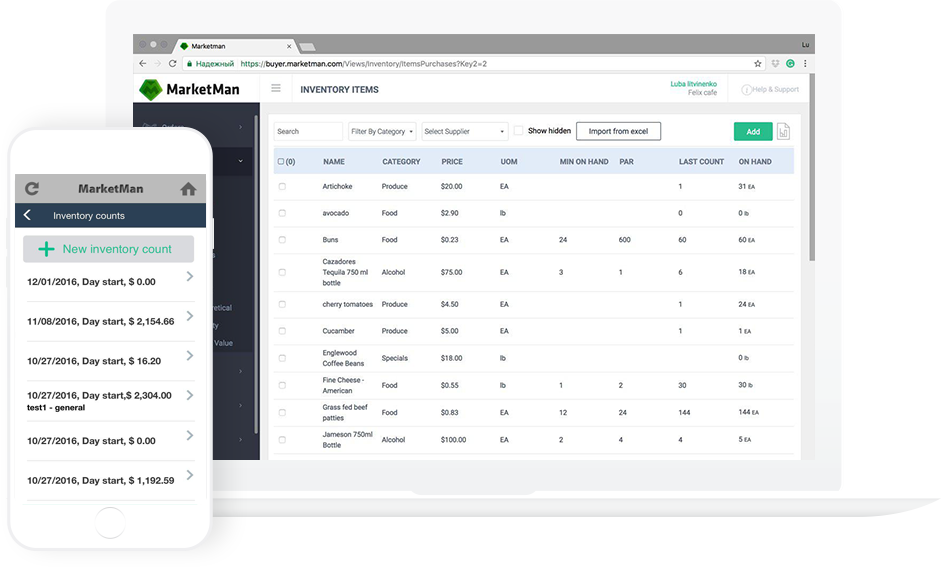Image resolution: width=941 pixels, height=567 pixels.
Task: Sort the table by CATEGORY column
Action: click(401, 161)
